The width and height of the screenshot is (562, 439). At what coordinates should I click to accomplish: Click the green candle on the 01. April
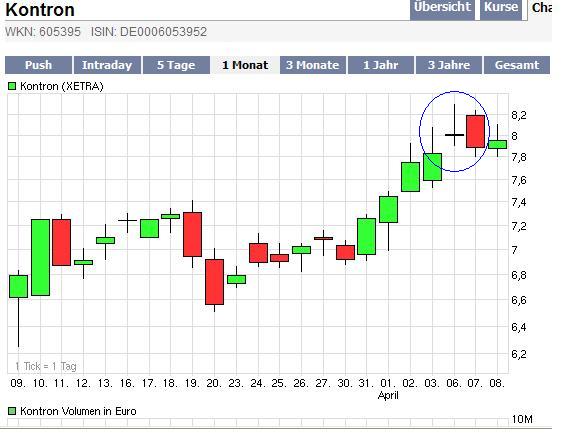pyautogui.click(x=389, y=209)
